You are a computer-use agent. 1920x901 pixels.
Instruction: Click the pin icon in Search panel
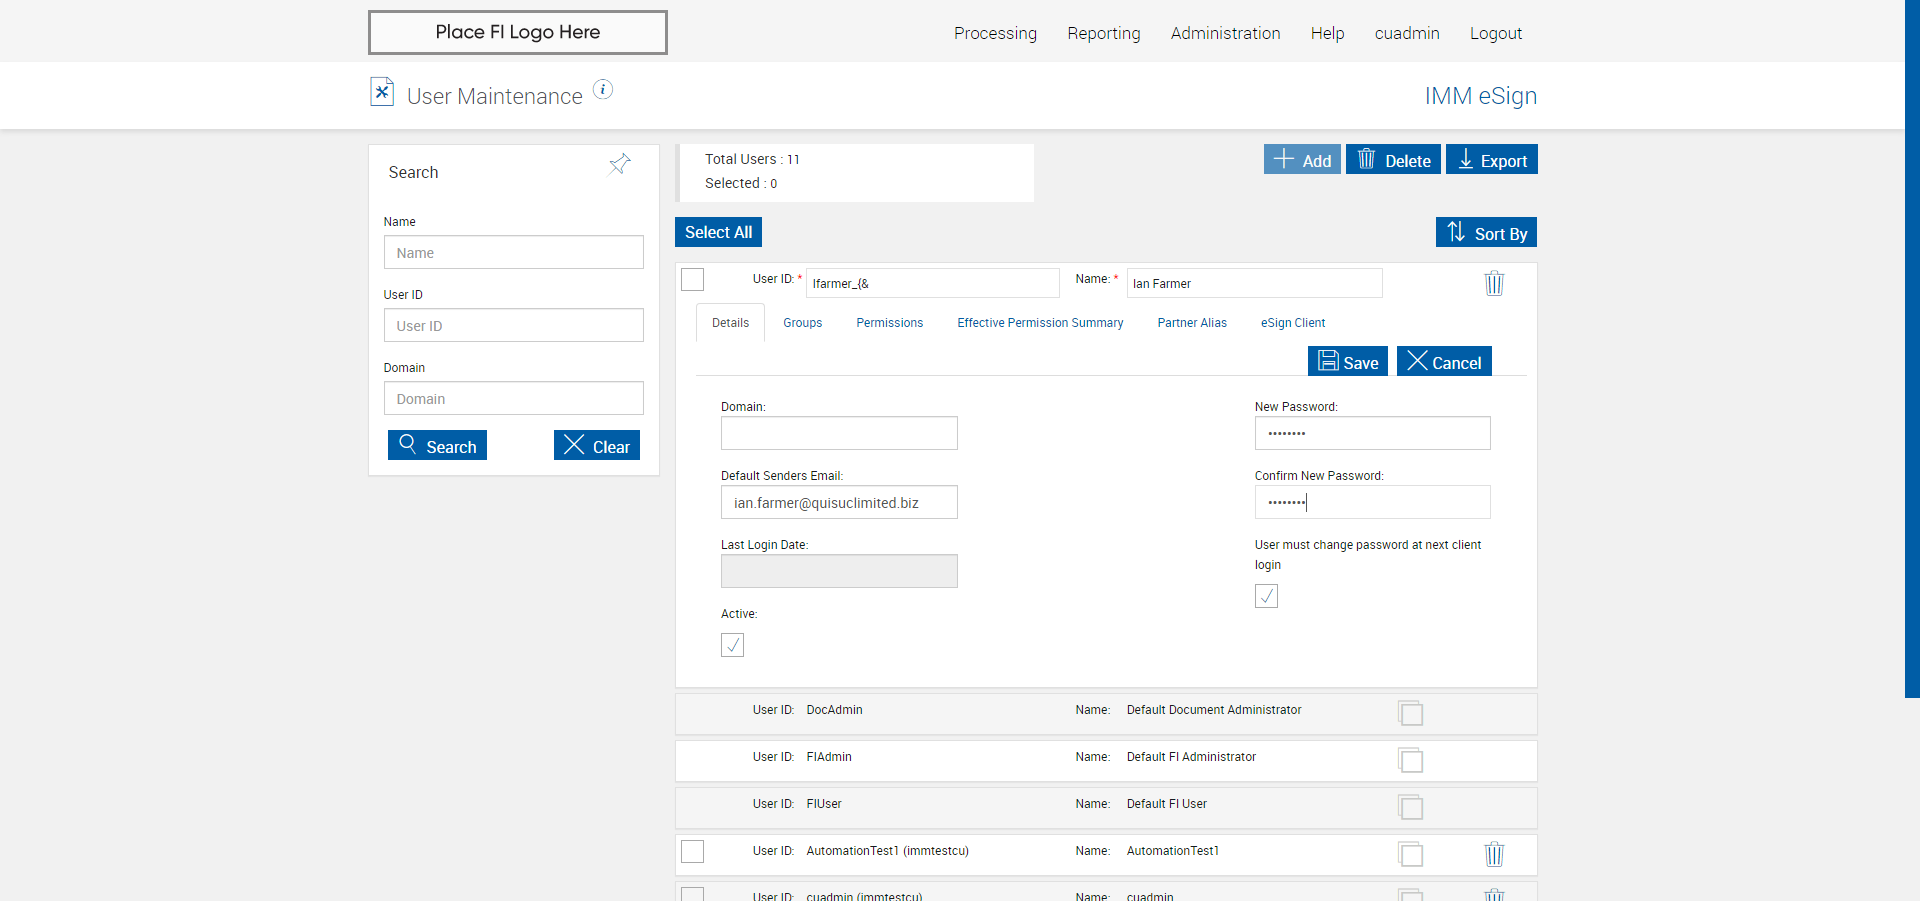pyautogui.click(x=620, y=164)
